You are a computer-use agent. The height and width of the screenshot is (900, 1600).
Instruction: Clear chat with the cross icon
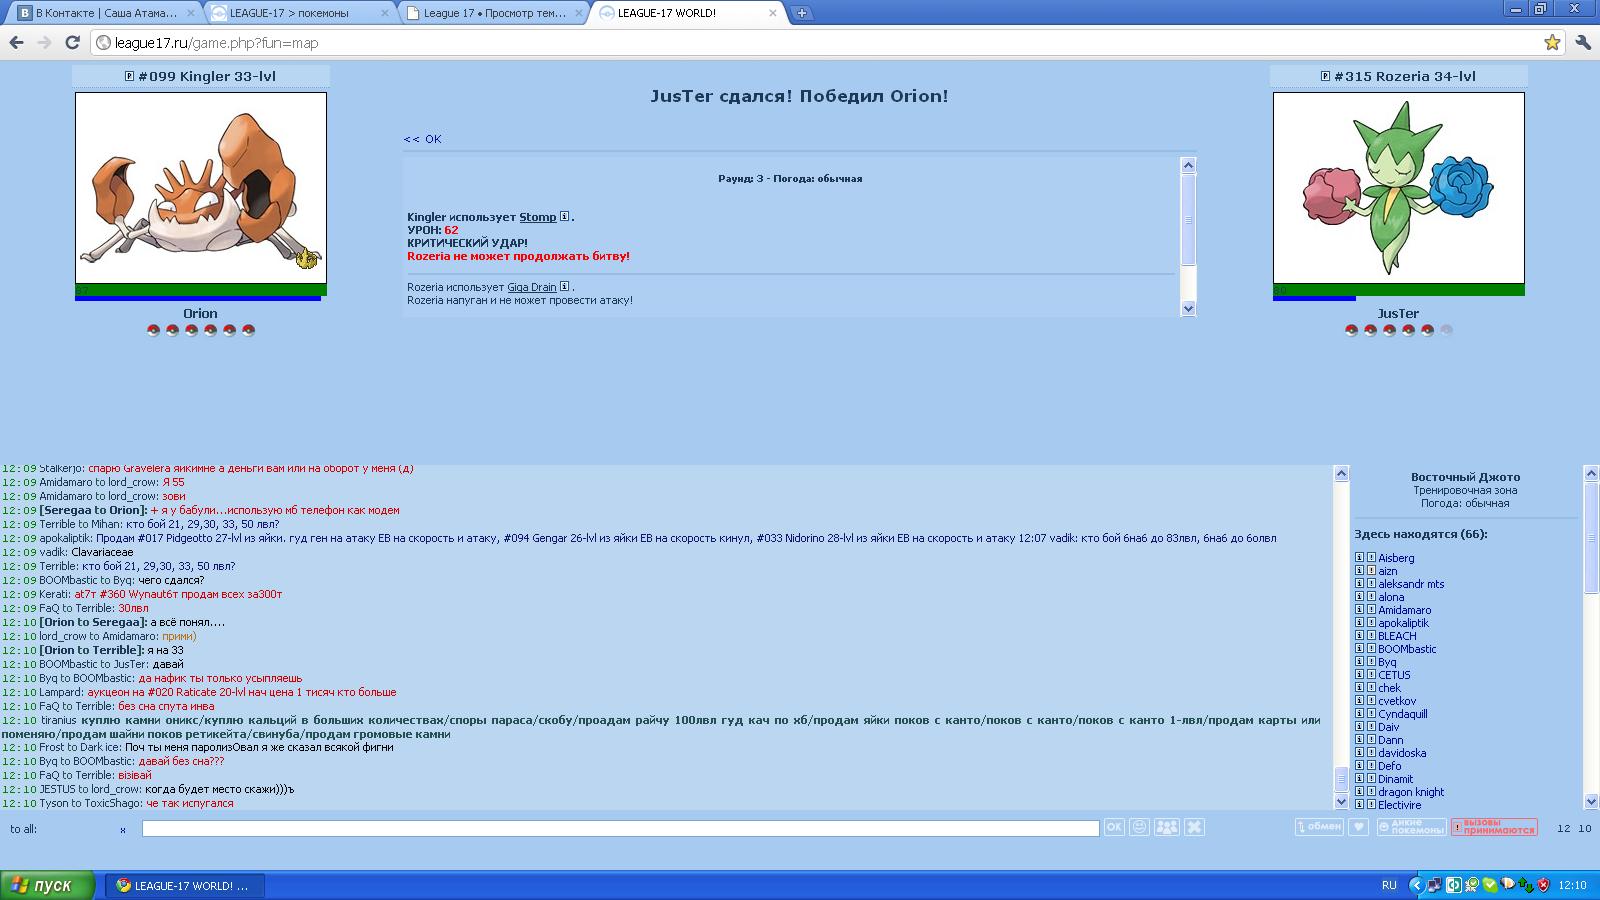[x=1194, y=827]
